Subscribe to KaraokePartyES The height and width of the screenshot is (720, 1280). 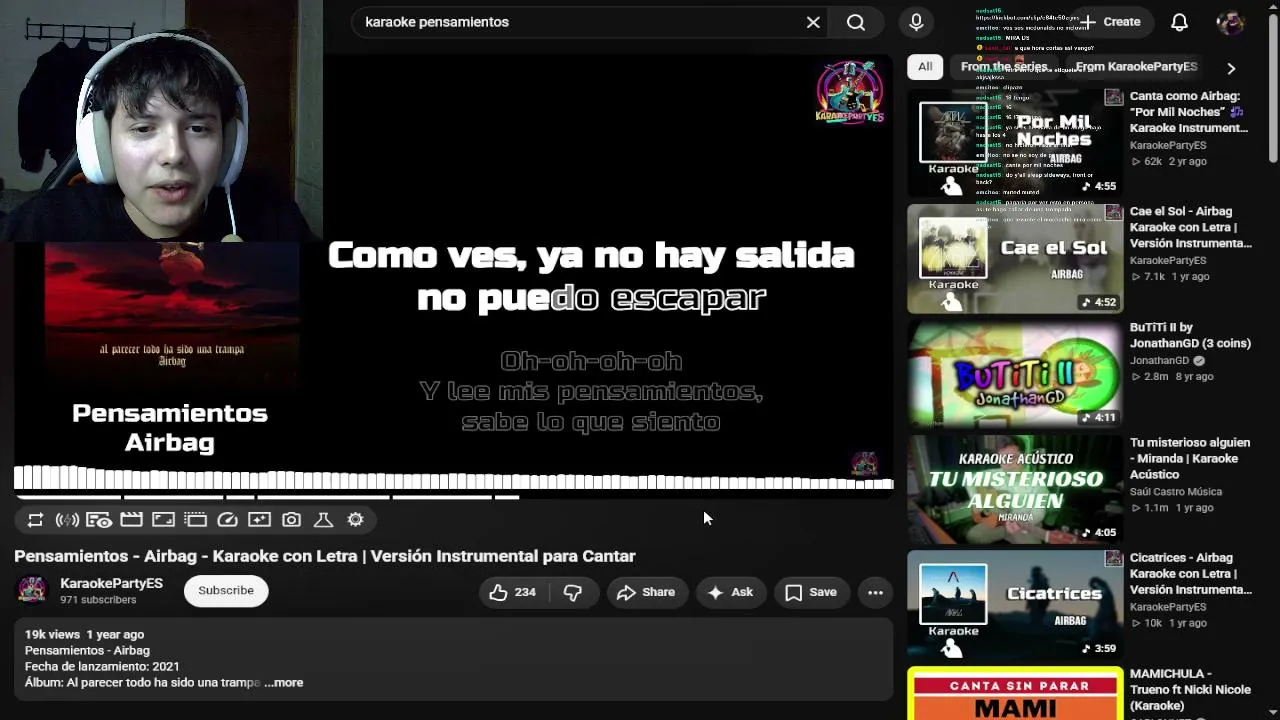(226, 590)
